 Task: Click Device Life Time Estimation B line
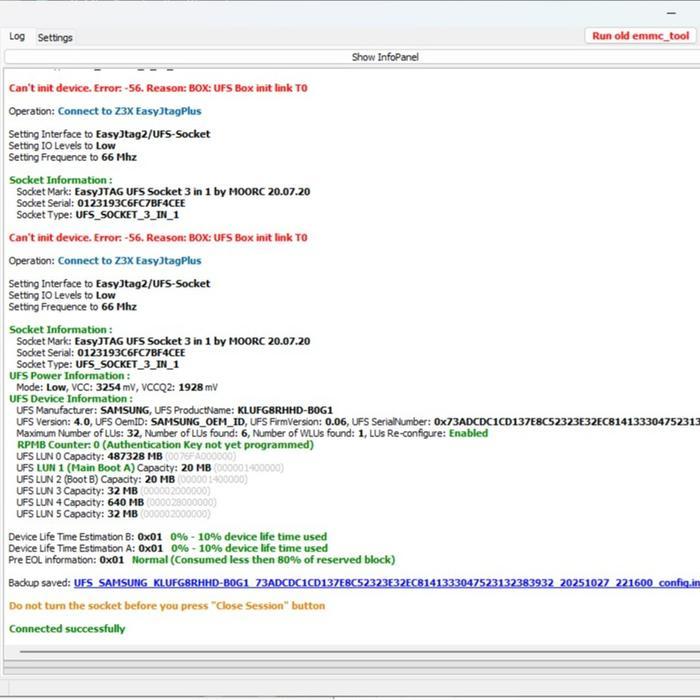click(x=168, y=537)
